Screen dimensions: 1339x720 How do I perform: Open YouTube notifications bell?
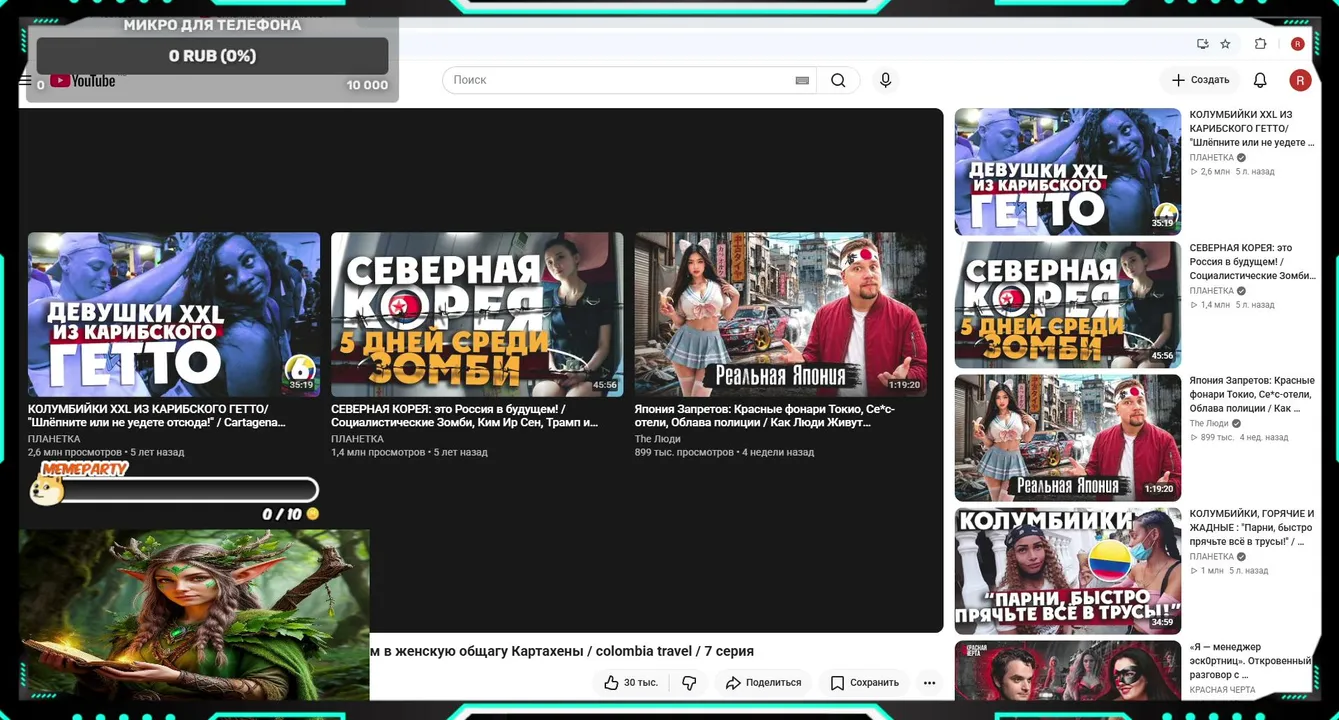coord(1260,80)
